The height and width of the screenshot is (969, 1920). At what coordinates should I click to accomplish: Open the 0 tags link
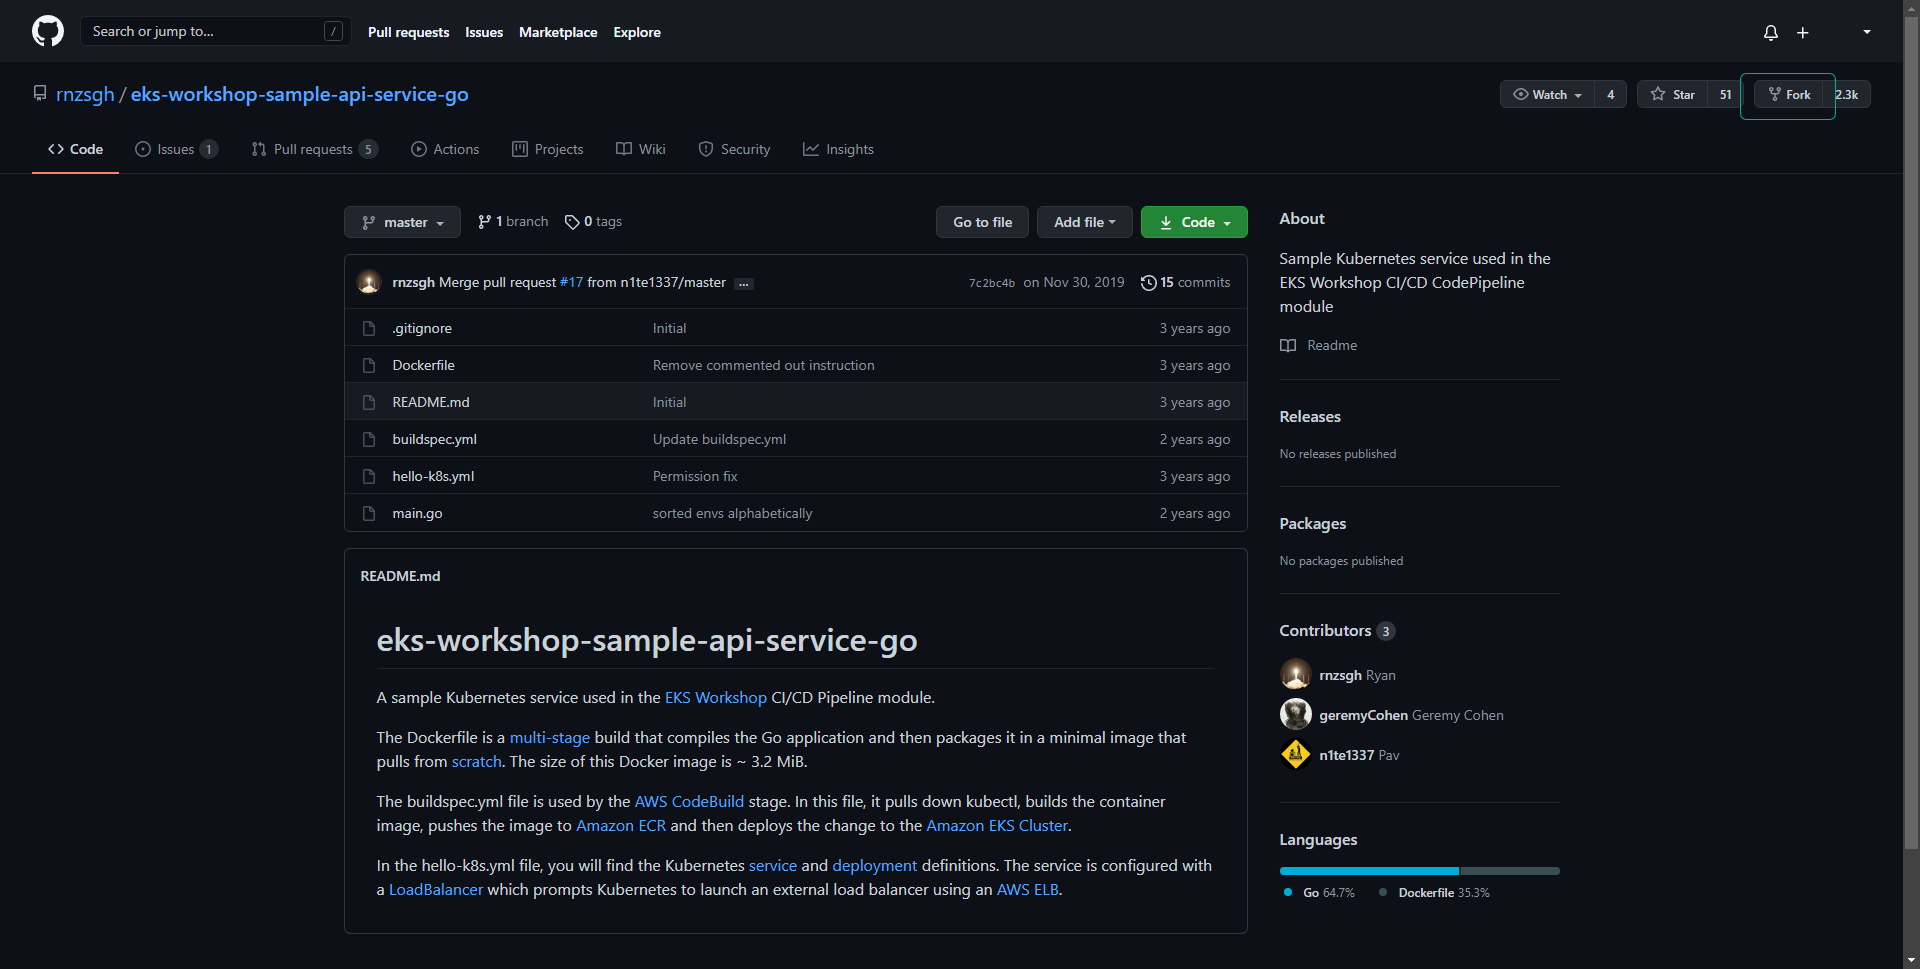click(x=593, y=222)
